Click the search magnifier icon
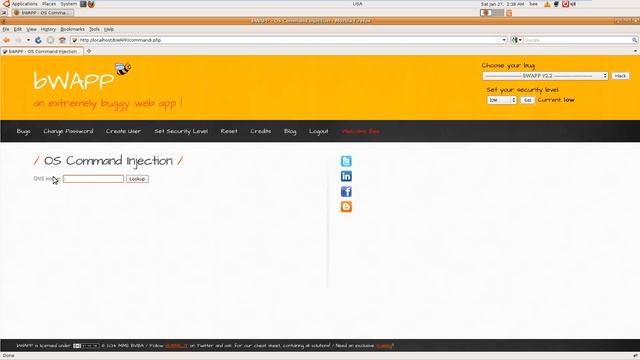This screenshot has height=360, width=640. pos(634,40)
